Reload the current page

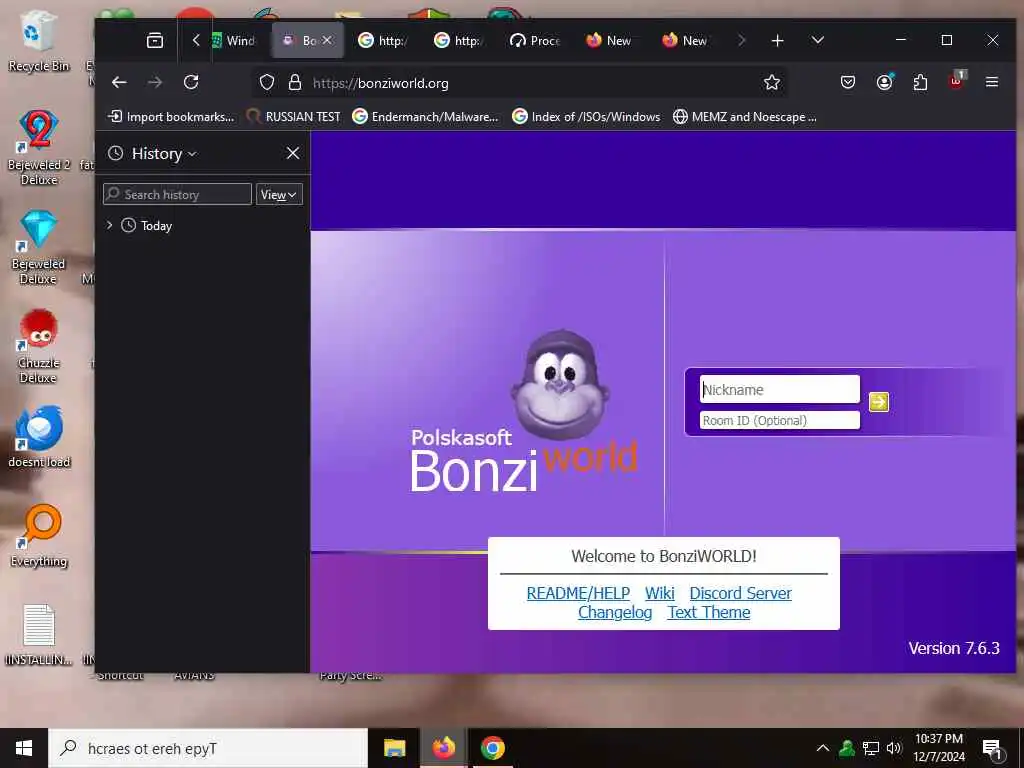[191, 82]
